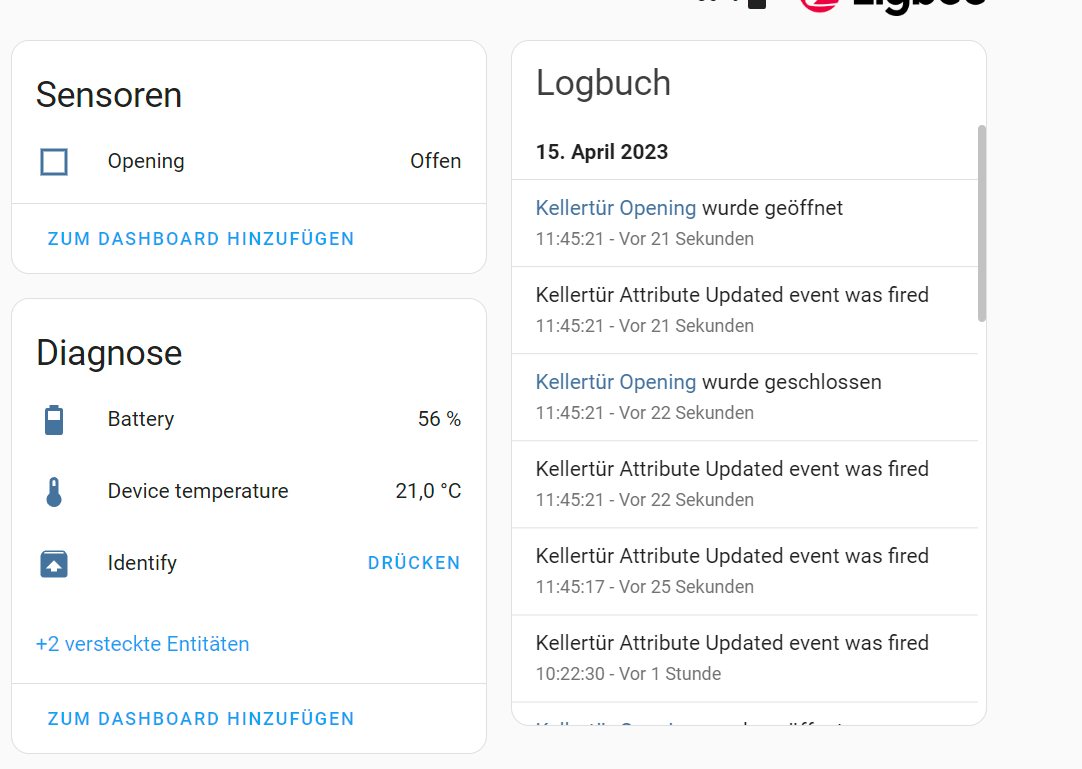Click the Identify entity icon
The image size is (1082, 769).
coord(54,564)
